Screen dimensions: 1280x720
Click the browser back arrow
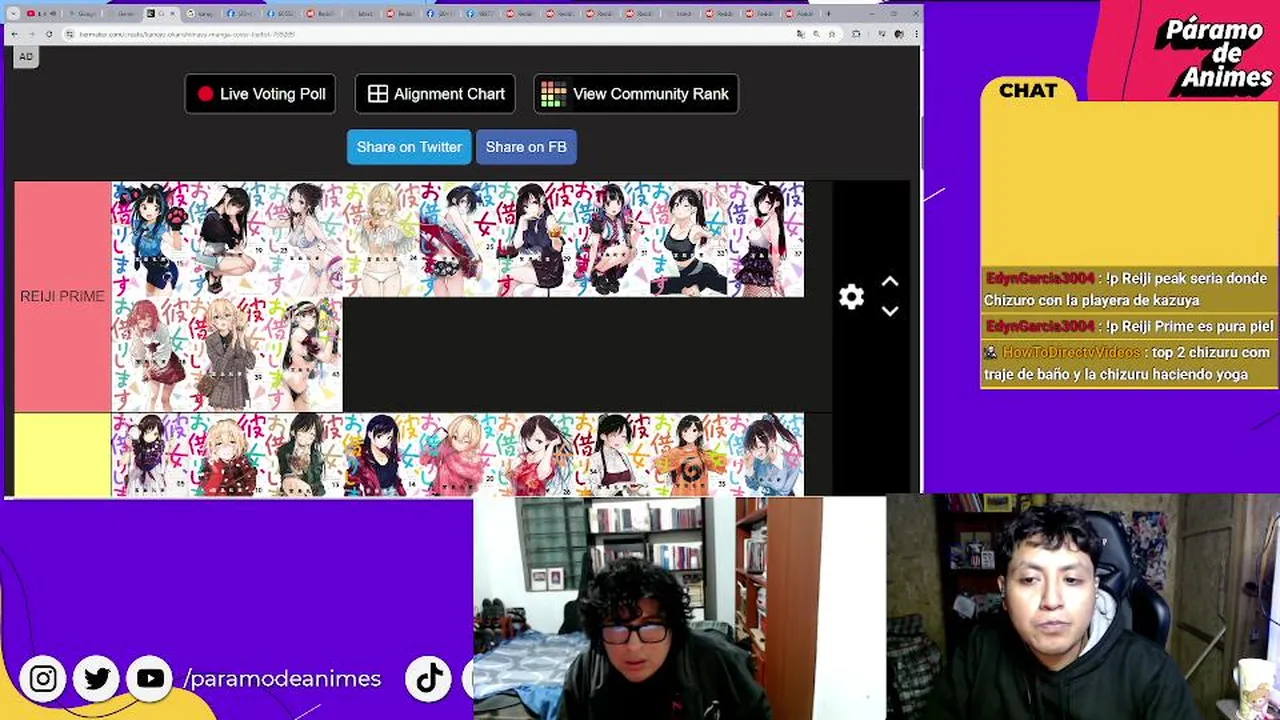(x=15, y=34)
